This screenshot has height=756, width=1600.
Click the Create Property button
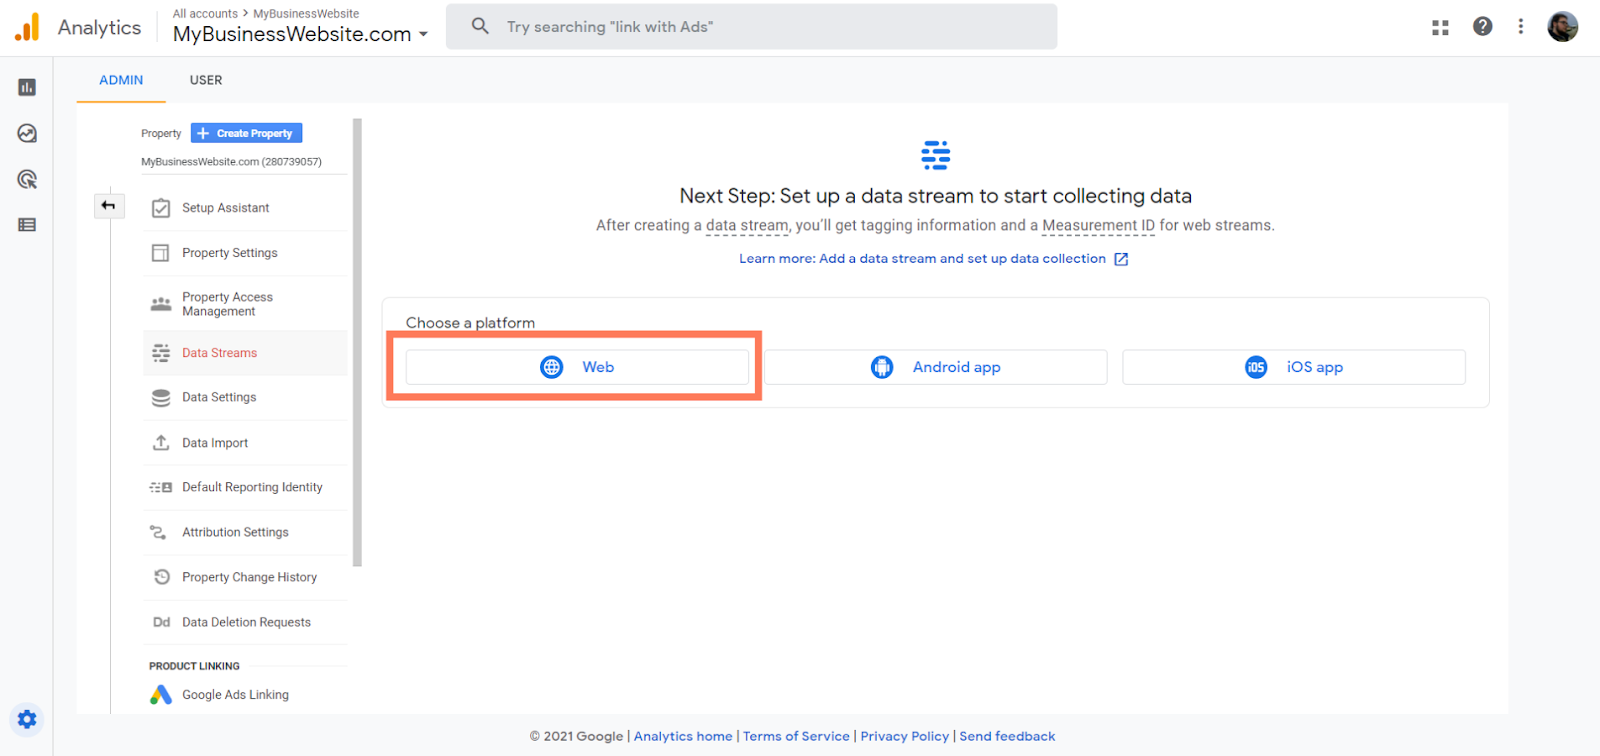(246, 133)
